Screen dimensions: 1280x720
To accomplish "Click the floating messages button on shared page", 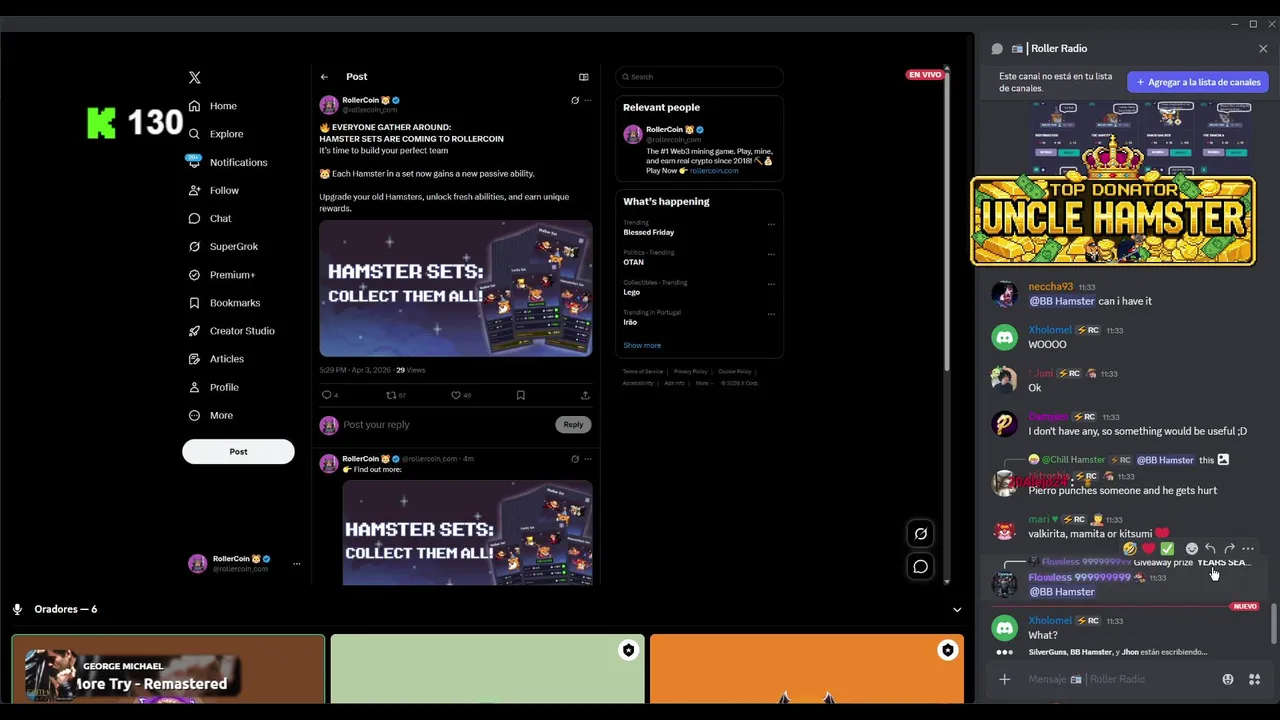I will [921, 567].
